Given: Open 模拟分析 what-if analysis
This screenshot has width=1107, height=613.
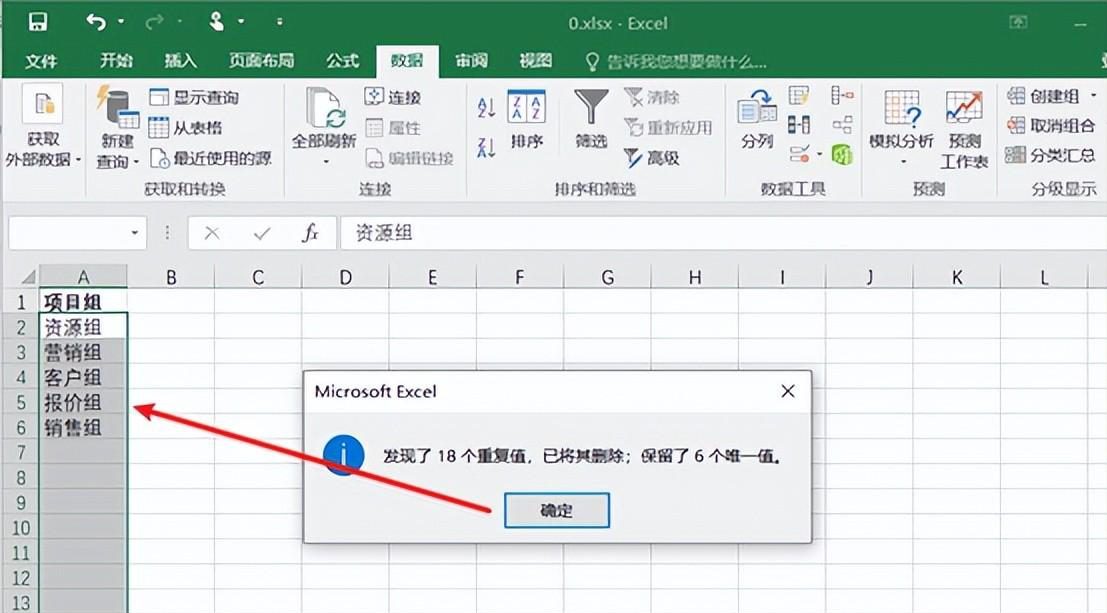Looking at the screenshot, I should (902, 127).
